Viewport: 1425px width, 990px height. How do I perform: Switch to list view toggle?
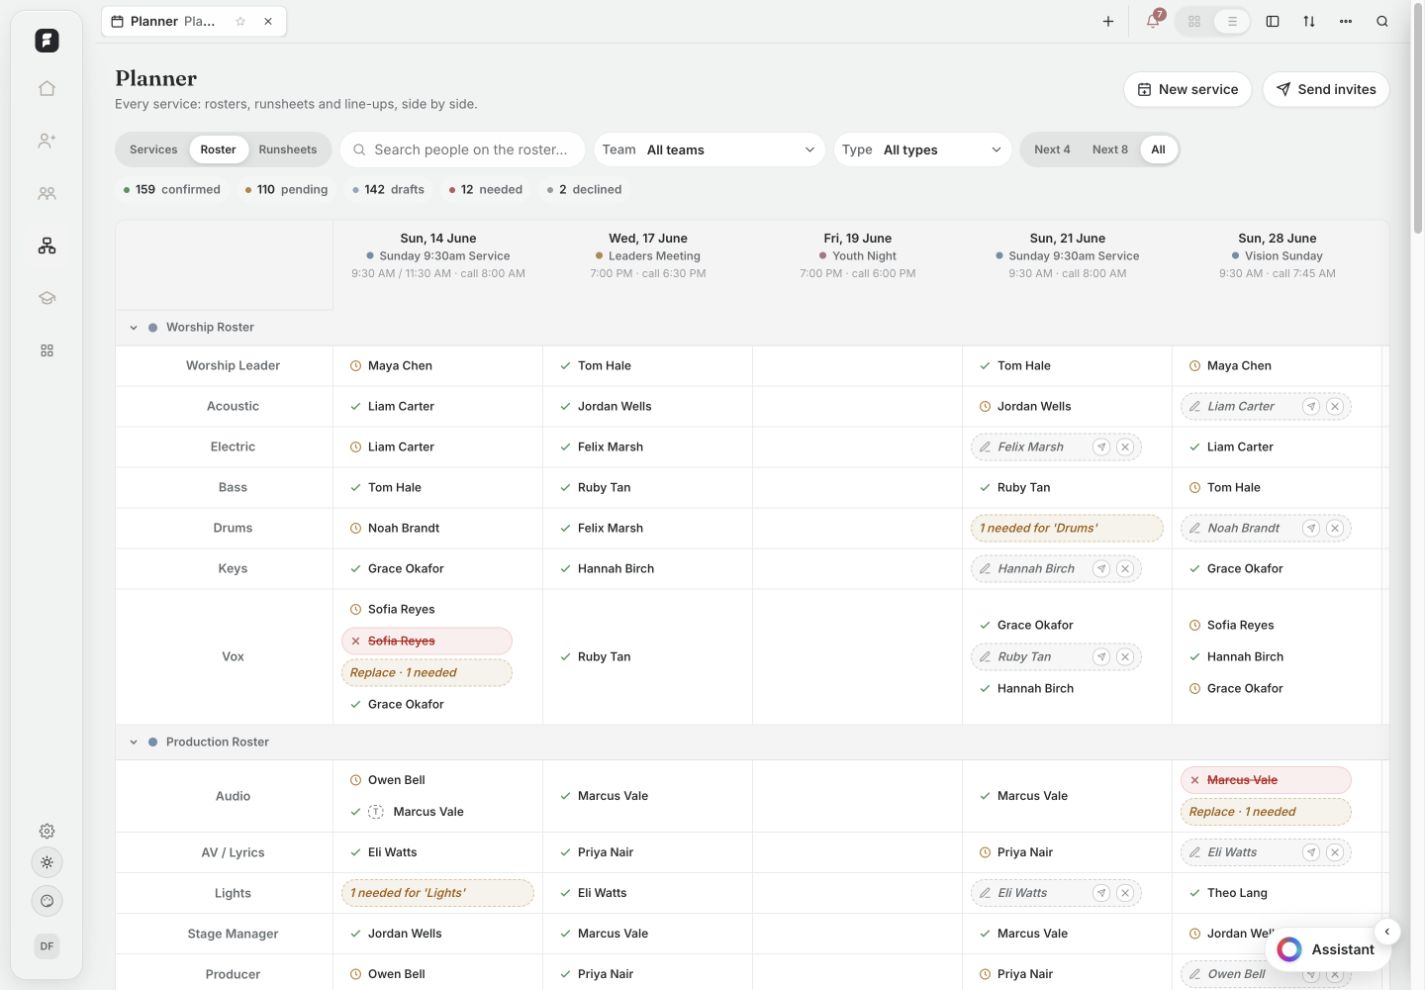pyautogui.click(x=1232, y=21)
